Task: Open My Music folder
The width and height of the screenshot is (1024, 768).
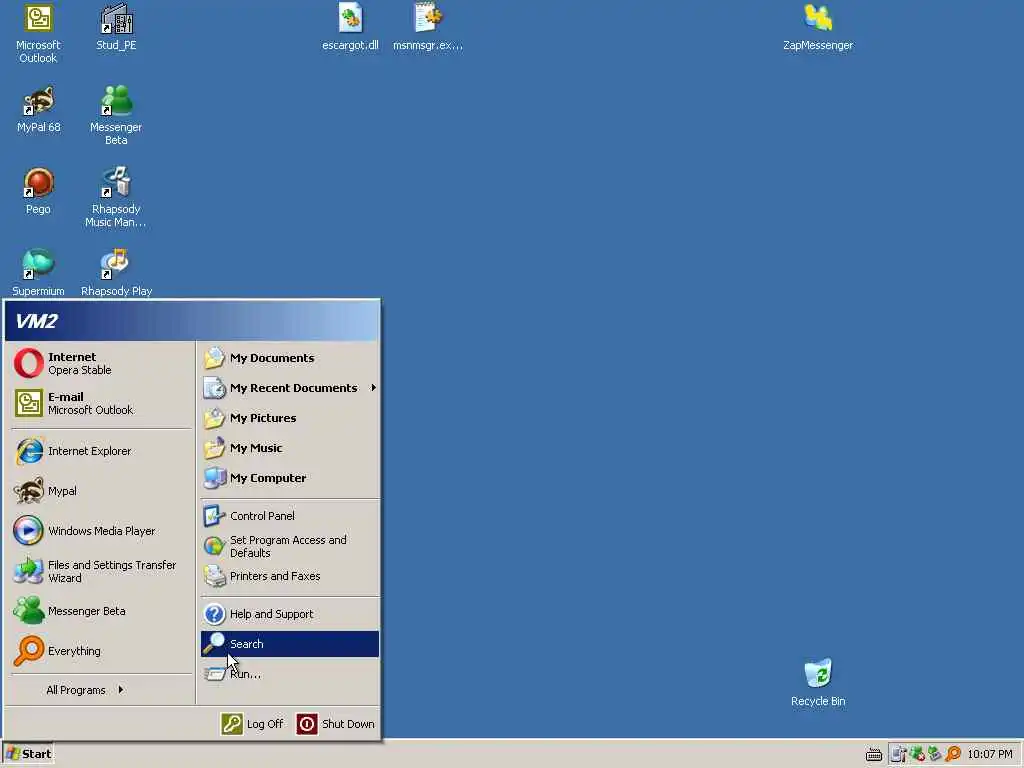Action: click(x=289, y=448)
